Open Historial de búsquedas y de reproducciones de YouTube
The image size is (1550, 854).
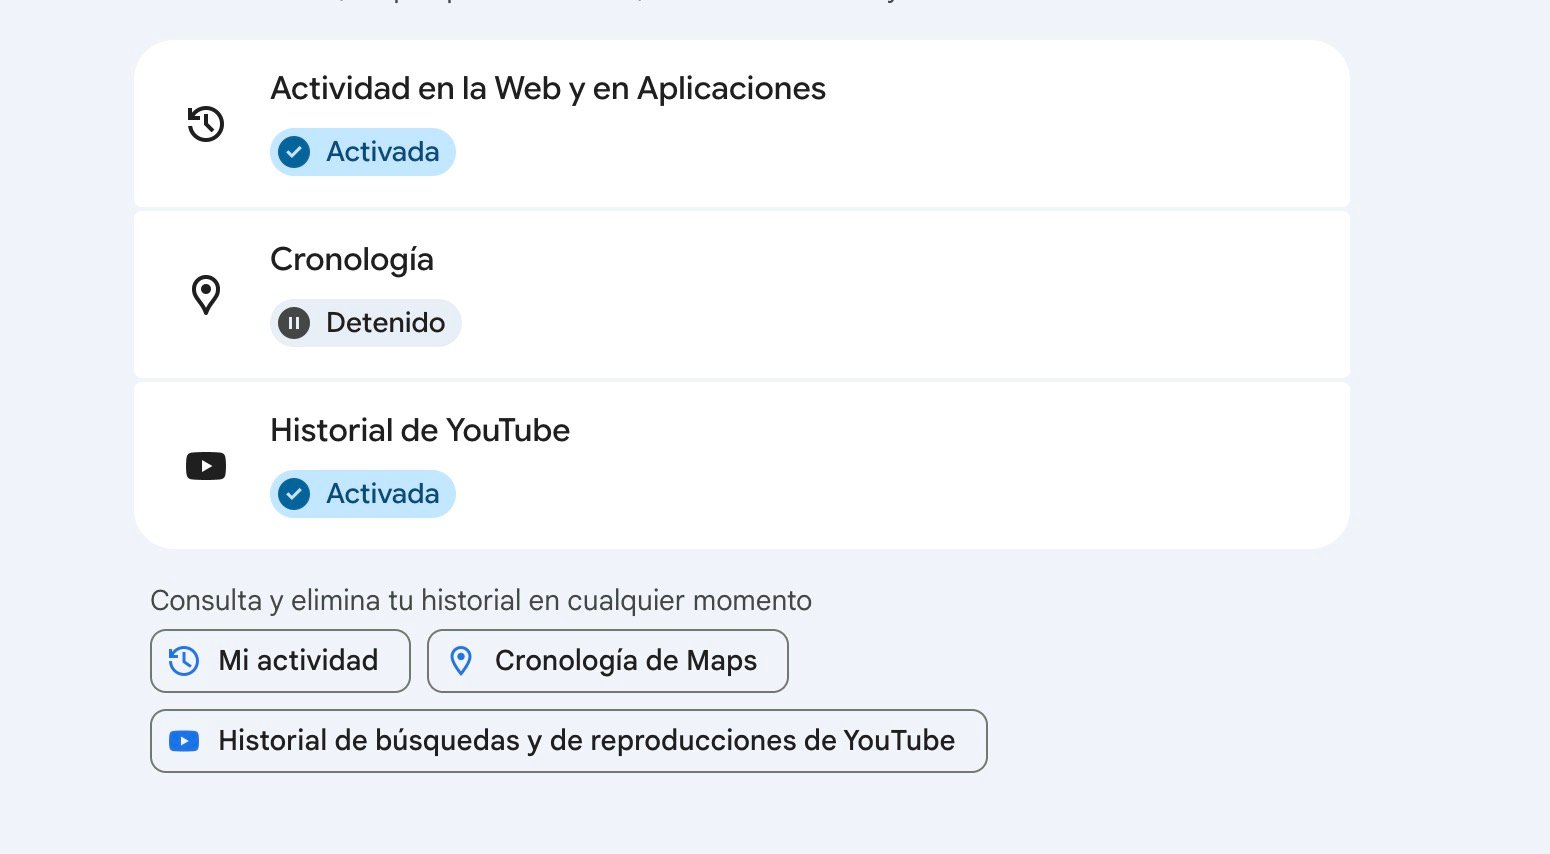coord(569,741)
